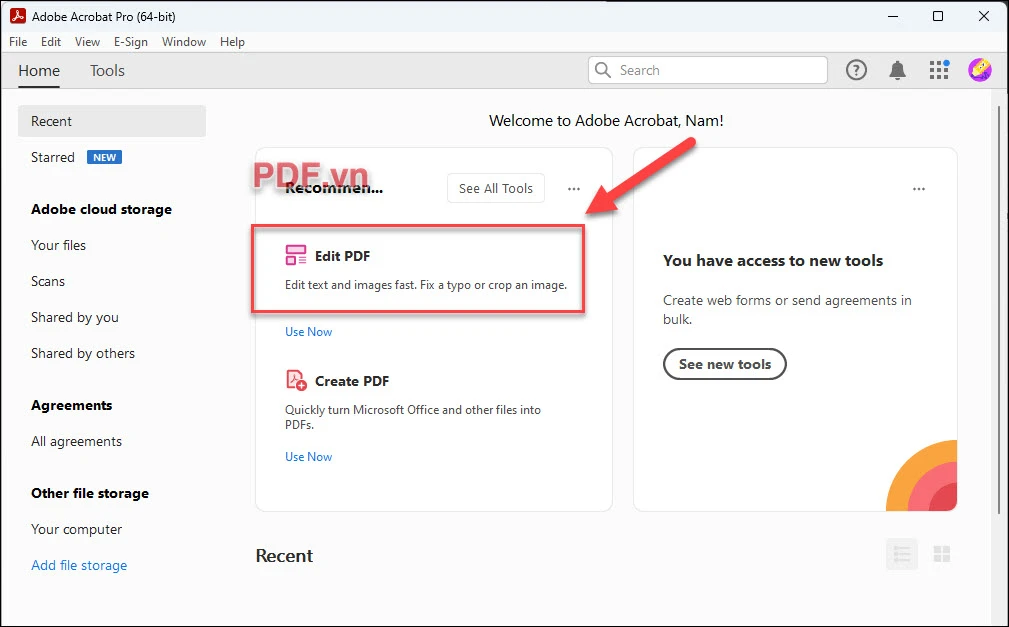Switch to the Home tab

[39, 71]
